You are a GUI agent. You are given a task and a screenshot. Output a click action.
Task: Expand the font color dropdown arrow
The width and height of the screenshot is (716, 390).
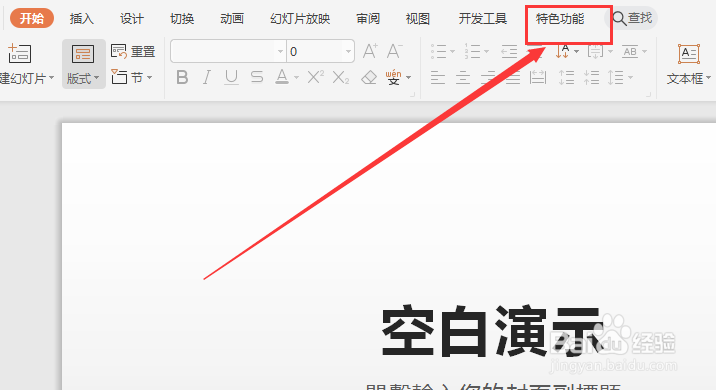296,78
